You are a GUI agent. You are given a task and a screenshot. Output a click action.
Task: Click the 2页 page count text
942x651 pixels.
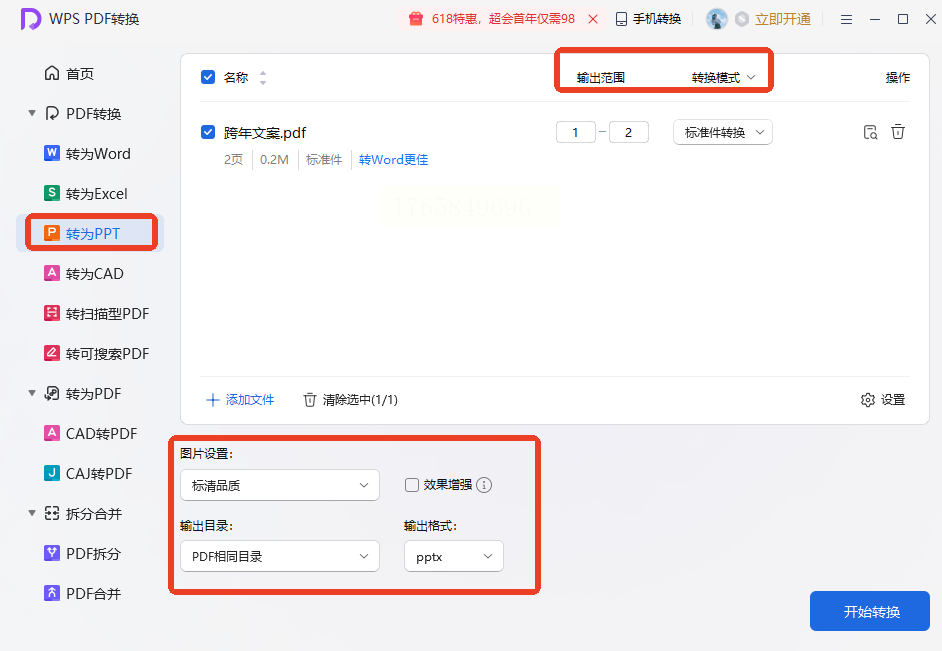[x=233, y=160]
